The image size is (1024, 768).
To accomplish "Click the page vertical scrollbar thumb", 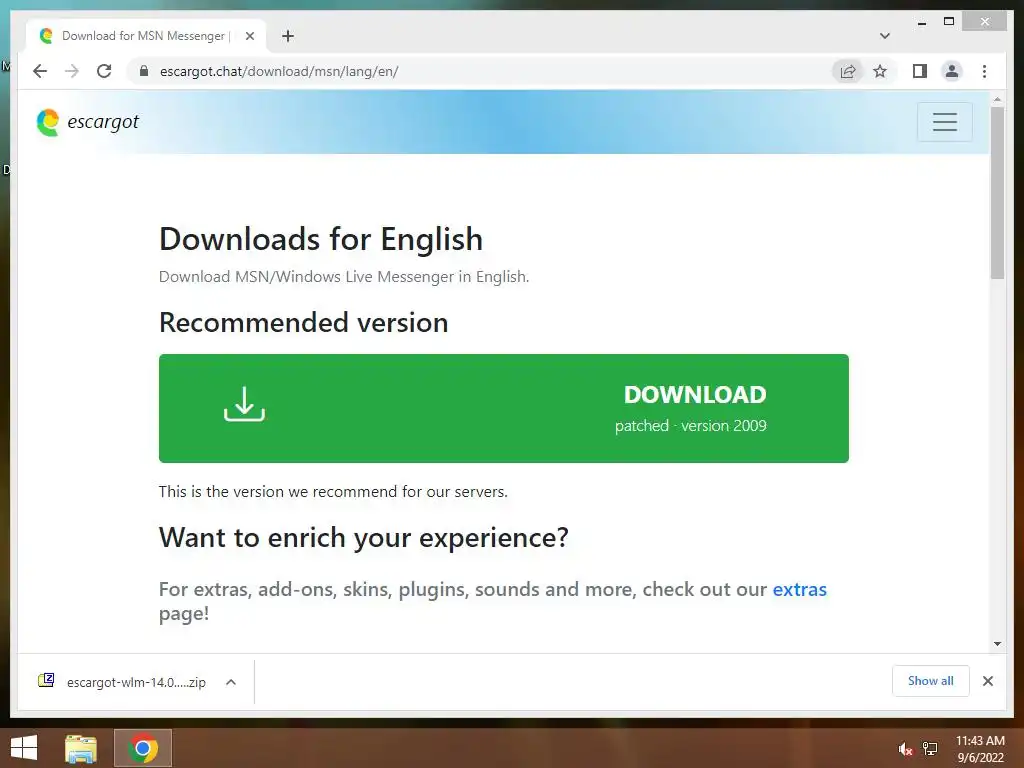I will [997, 193].
